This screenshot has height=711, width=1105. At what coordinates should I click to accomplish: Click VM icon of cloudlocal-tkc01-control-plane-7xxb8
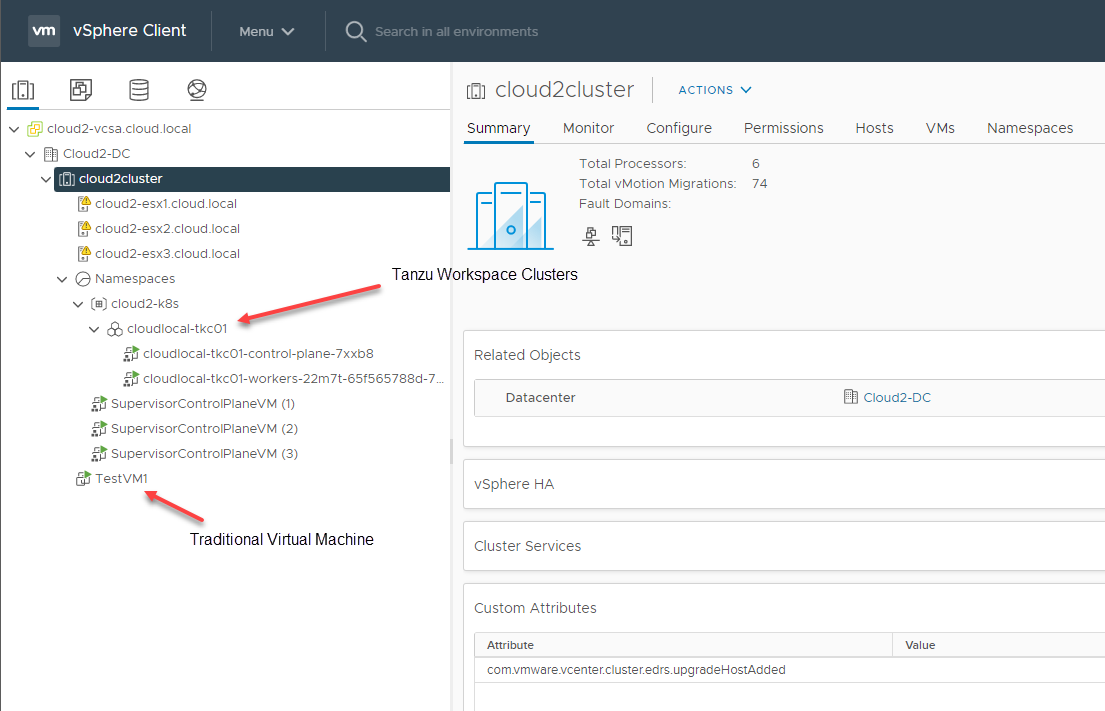click(131, 354)
